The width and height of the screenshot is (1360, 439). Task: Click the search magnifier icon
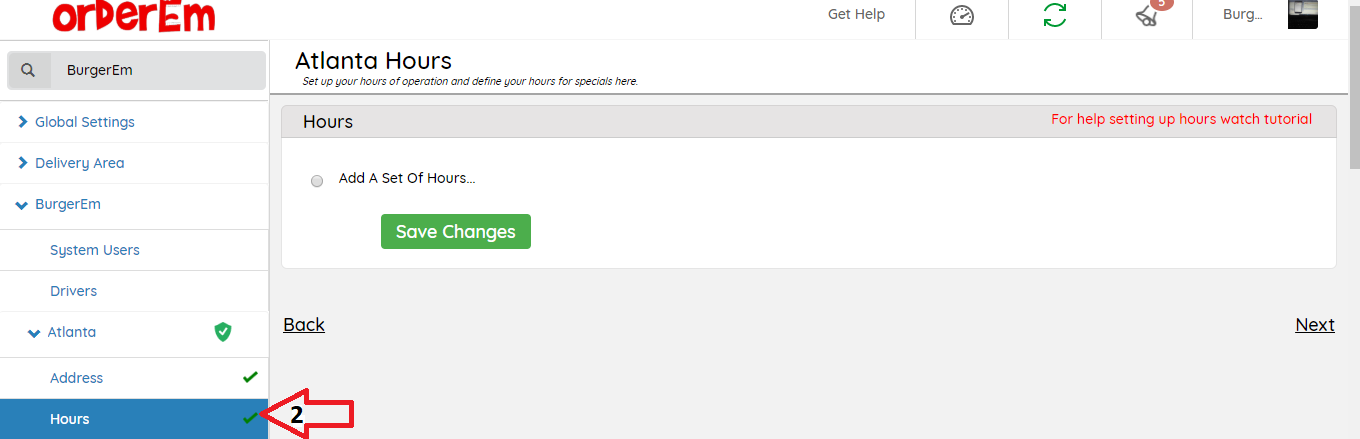(x=29, y=70)
